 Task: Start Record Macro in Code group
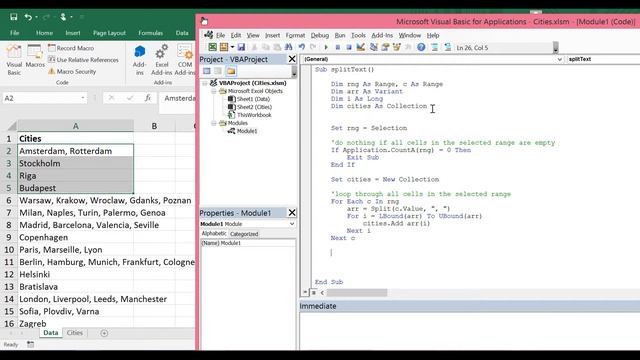(71, 48)
